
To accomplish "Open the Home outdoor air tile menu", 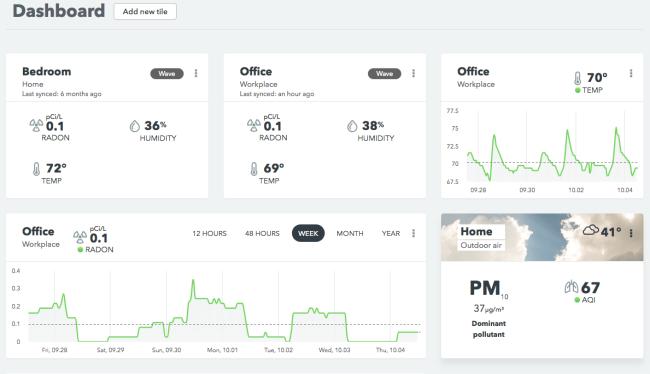I will [631, 233].
